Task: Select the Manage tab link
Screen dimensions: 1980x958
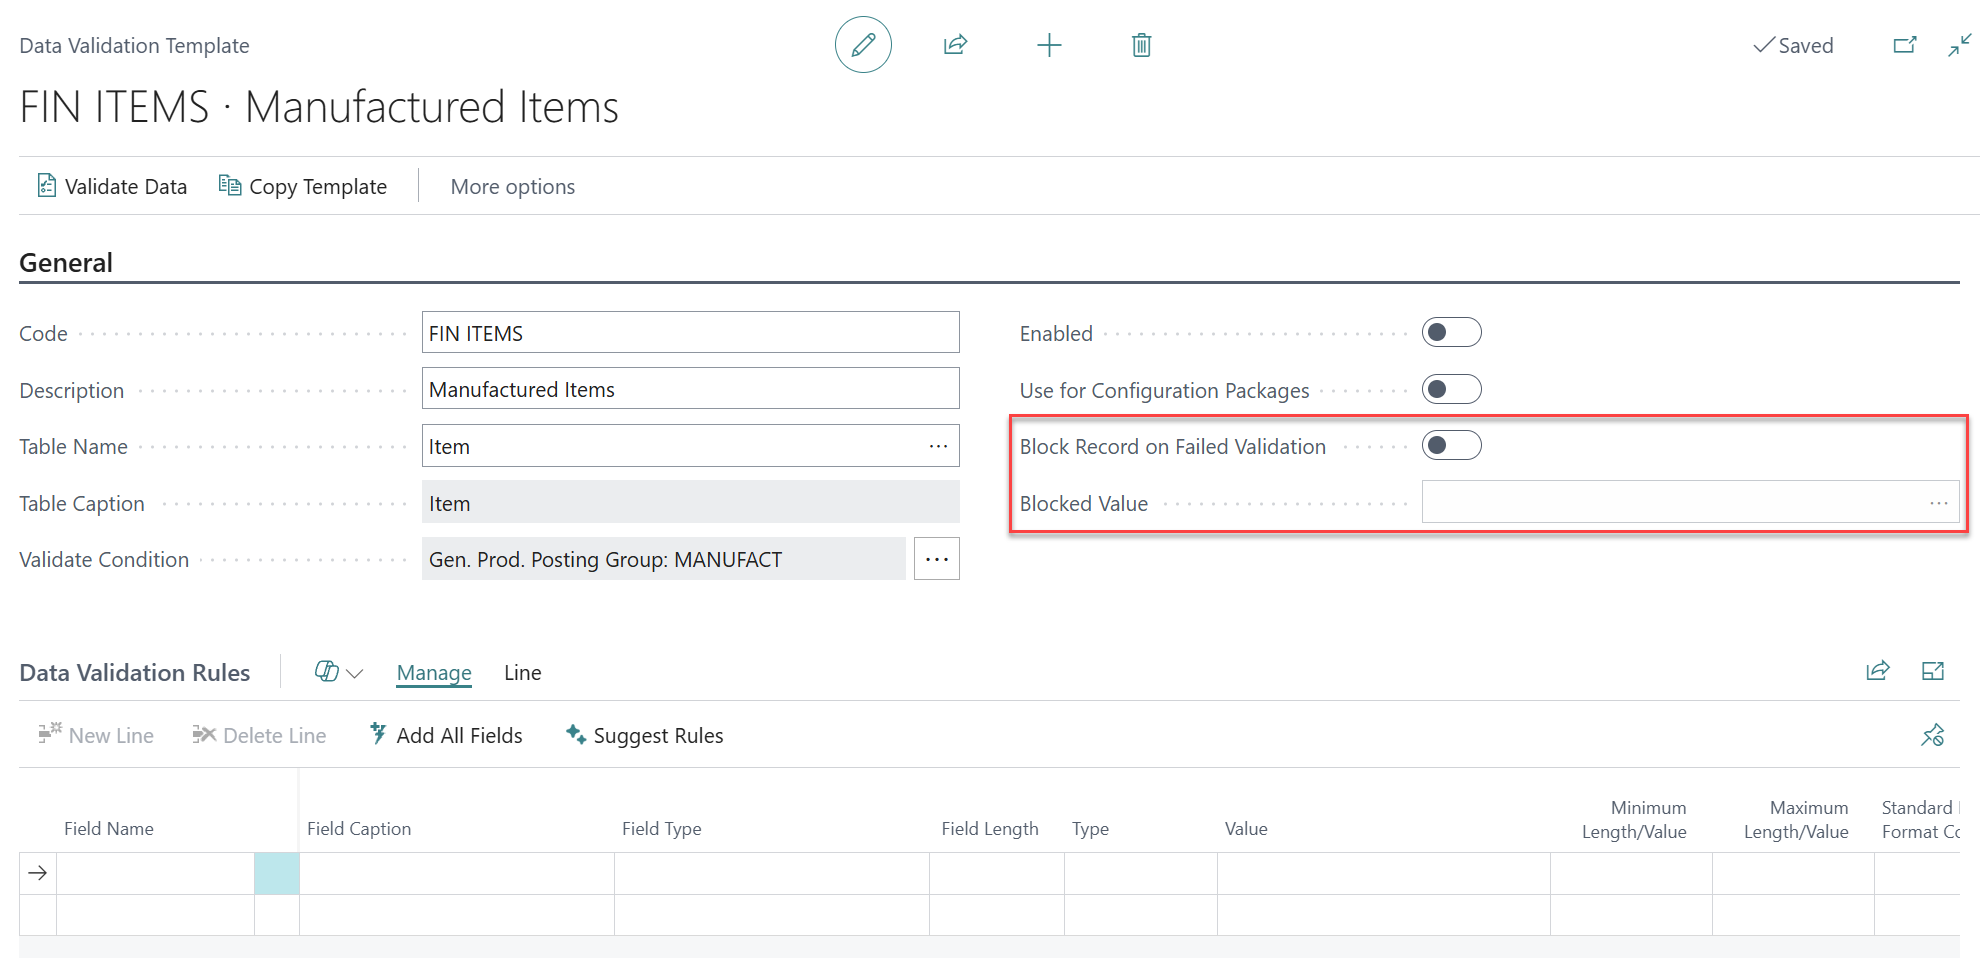Action: 433,672
